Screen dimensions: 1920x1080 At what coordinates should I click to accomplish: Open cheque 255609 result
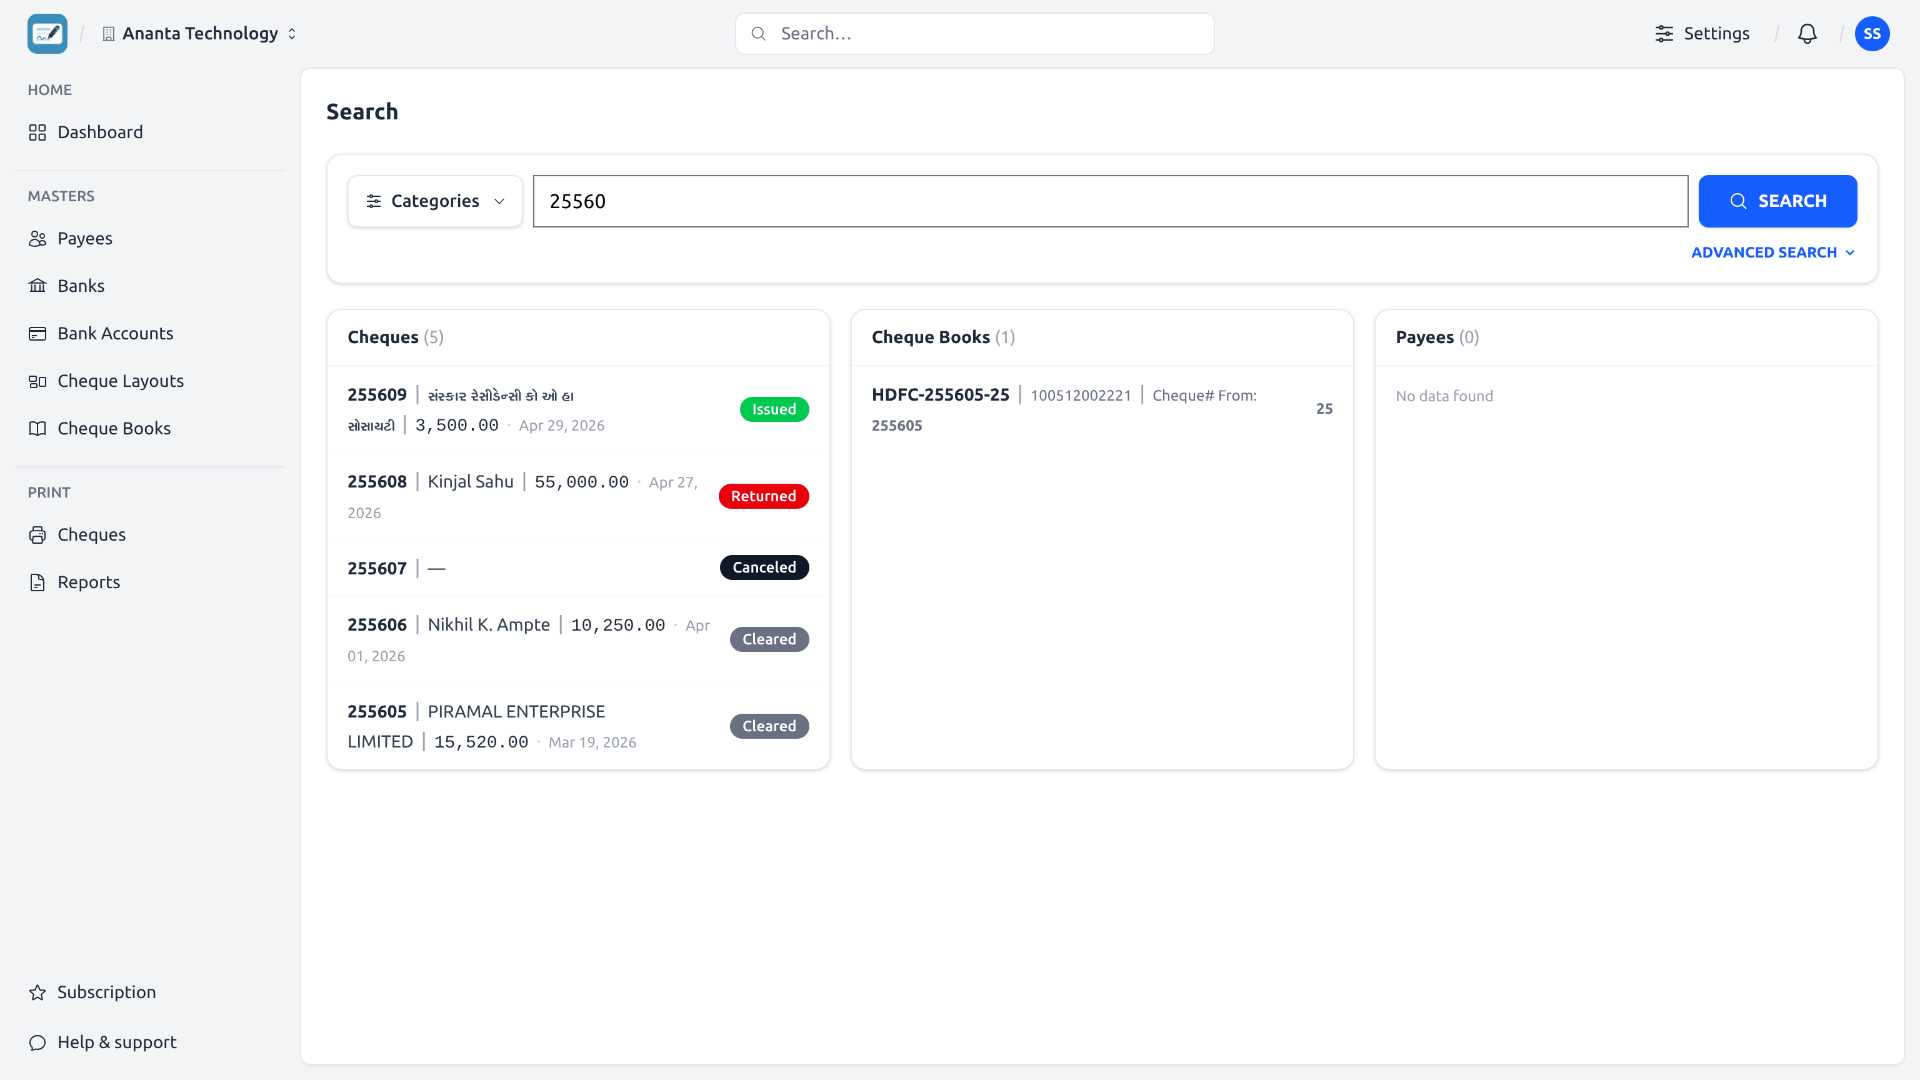(578, 409)
